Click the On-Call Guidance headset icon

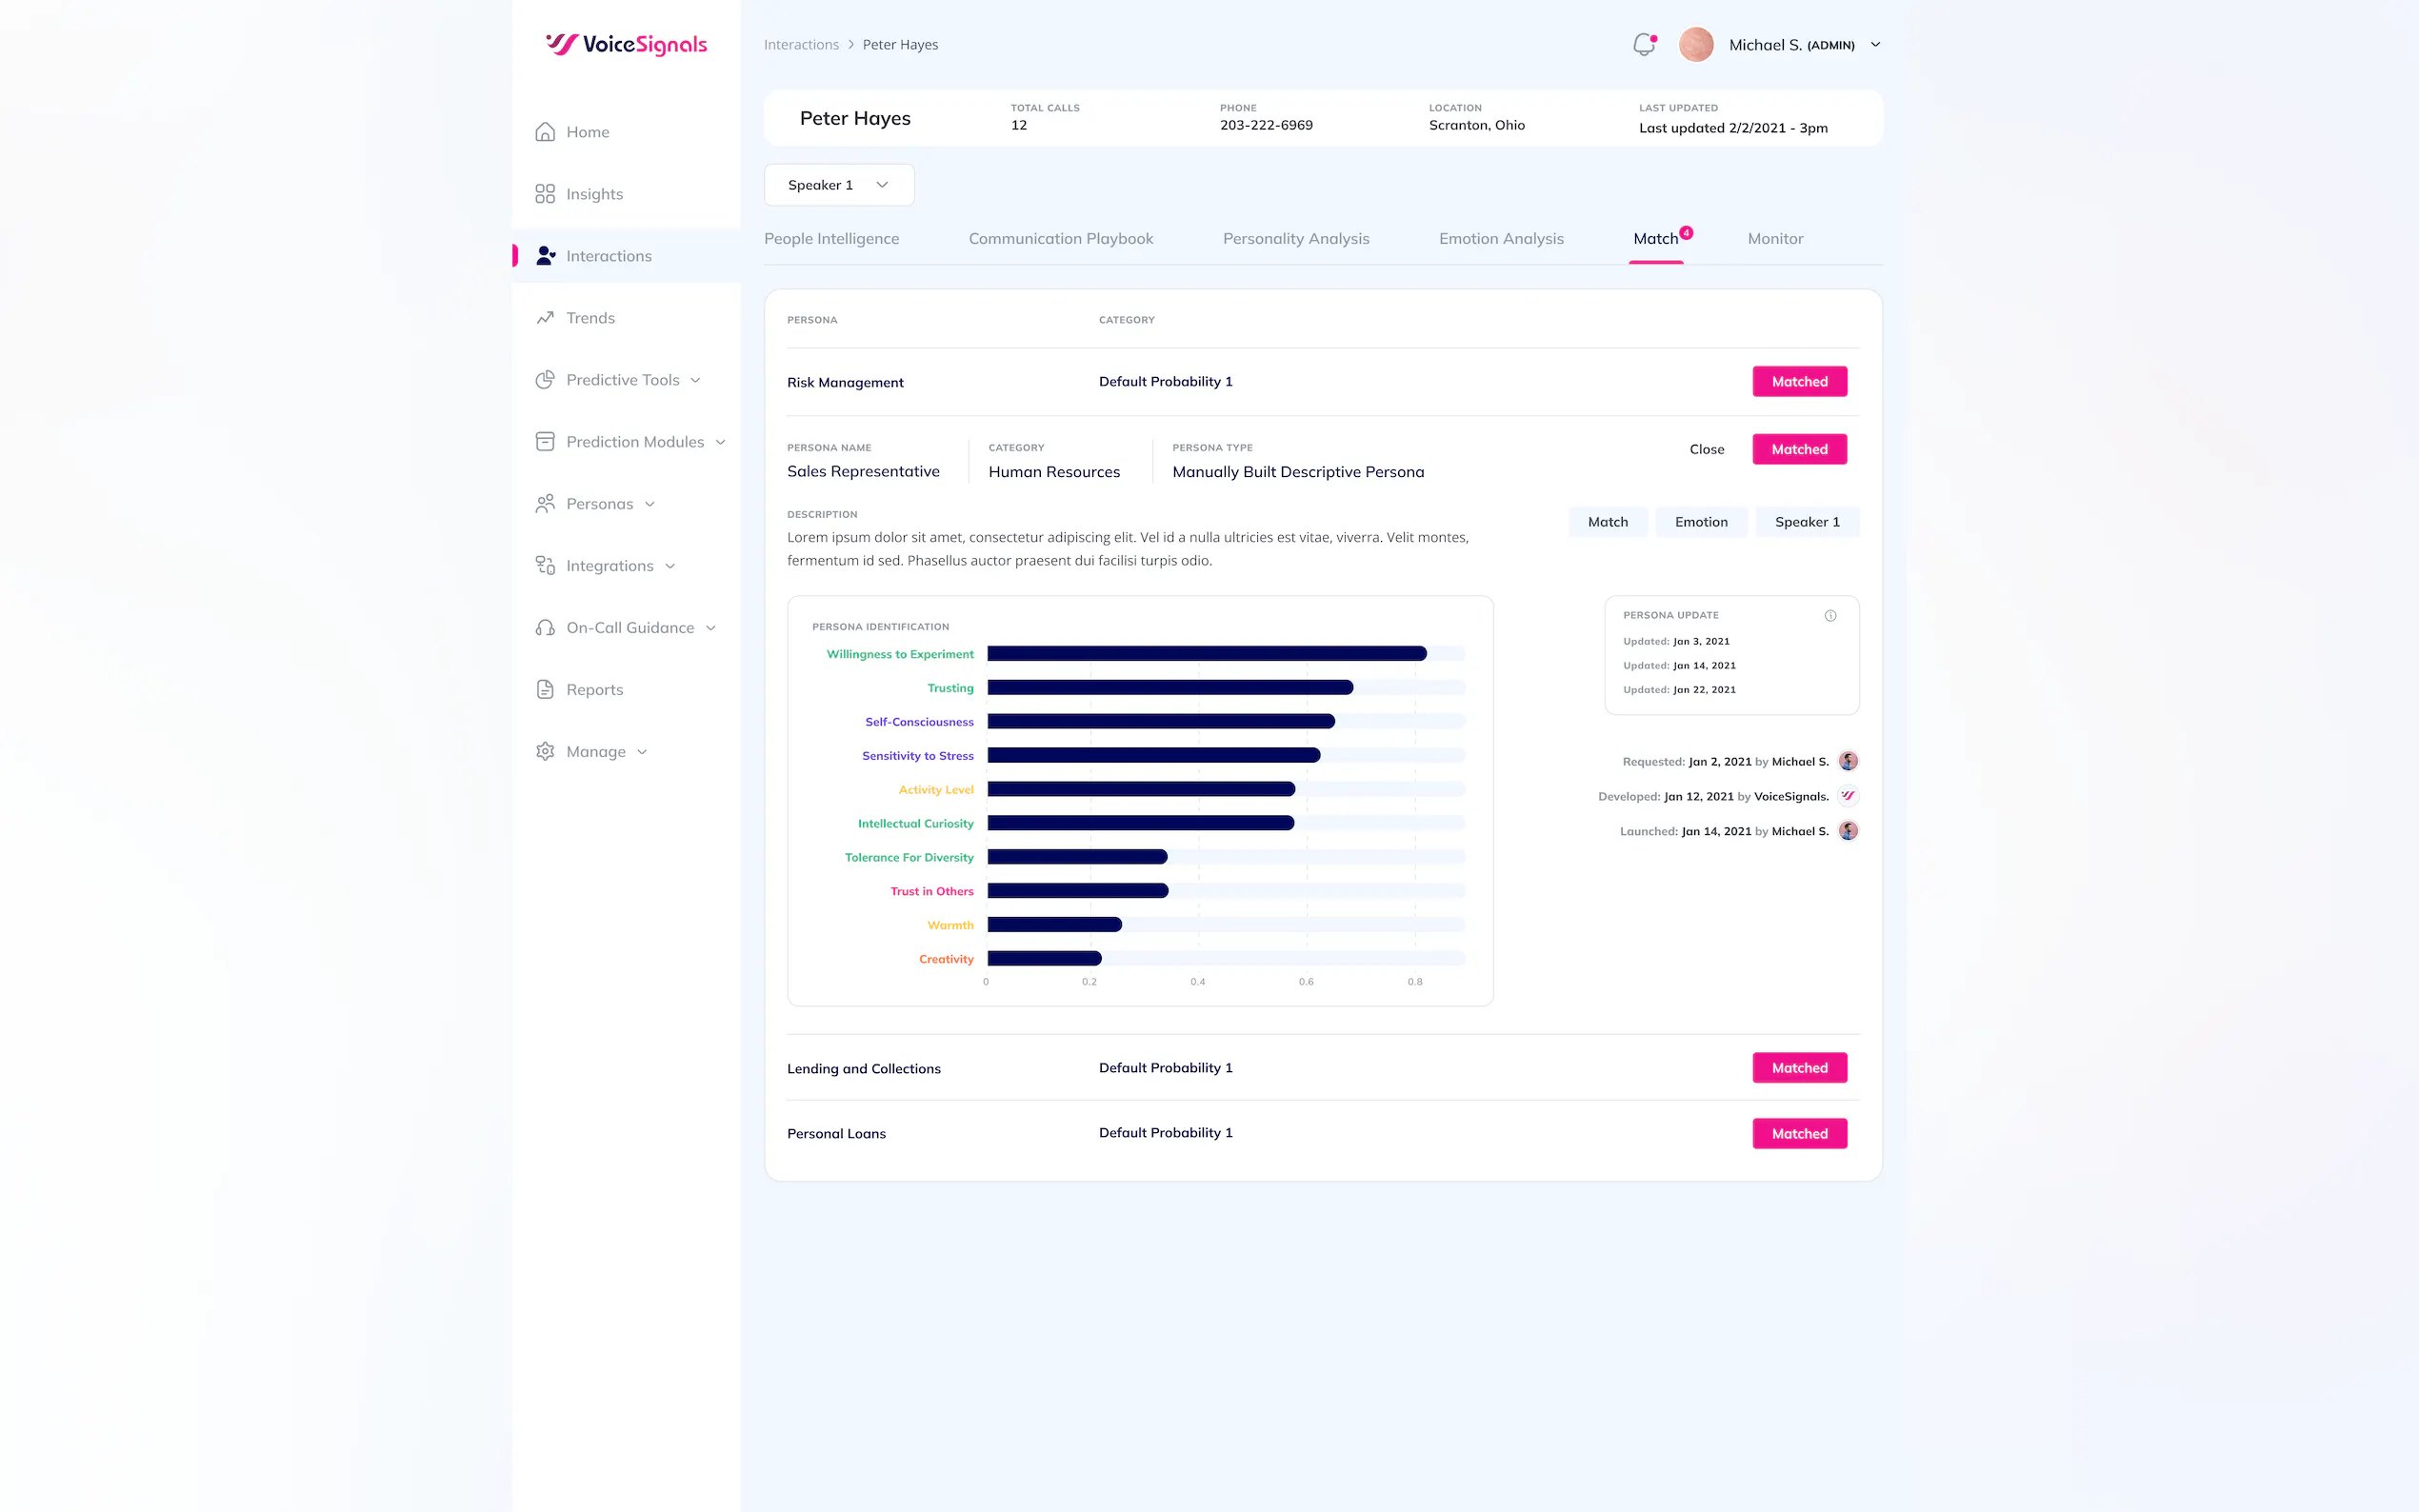tap(545, 627)
